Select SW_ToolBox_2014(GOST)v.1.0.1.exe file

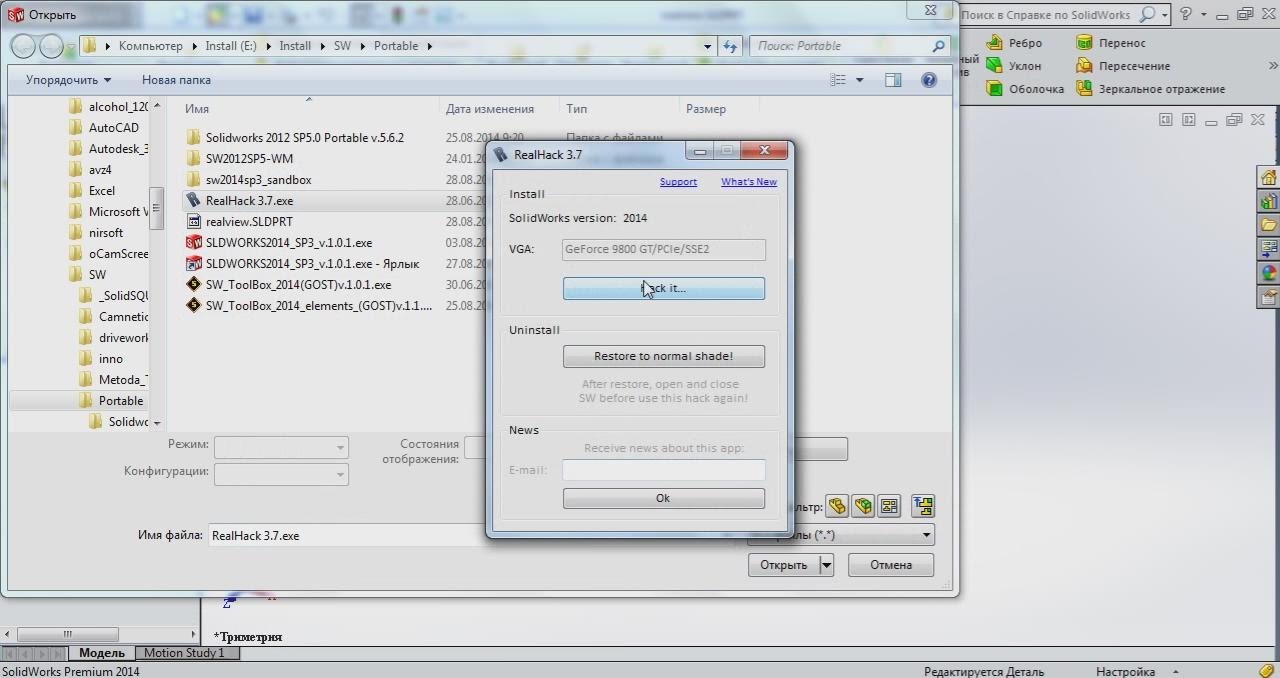pyautogui.click(x=289, y=285)
